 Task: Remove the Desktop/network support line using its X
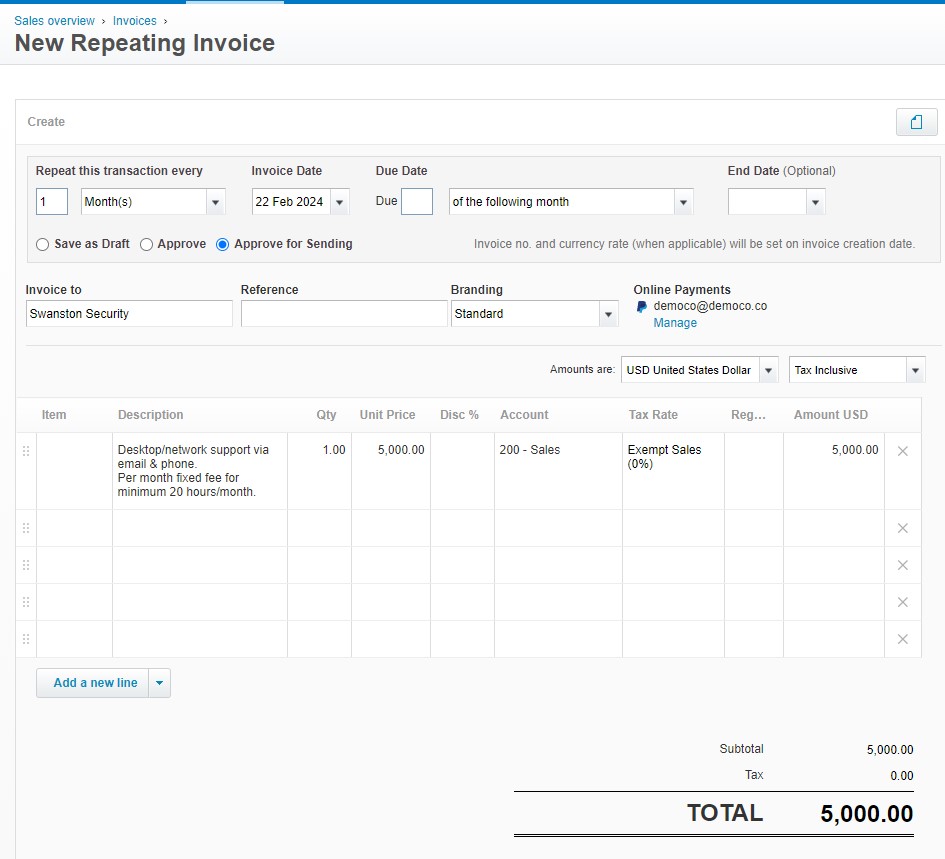pyautogui.click(x=903, y=451)
